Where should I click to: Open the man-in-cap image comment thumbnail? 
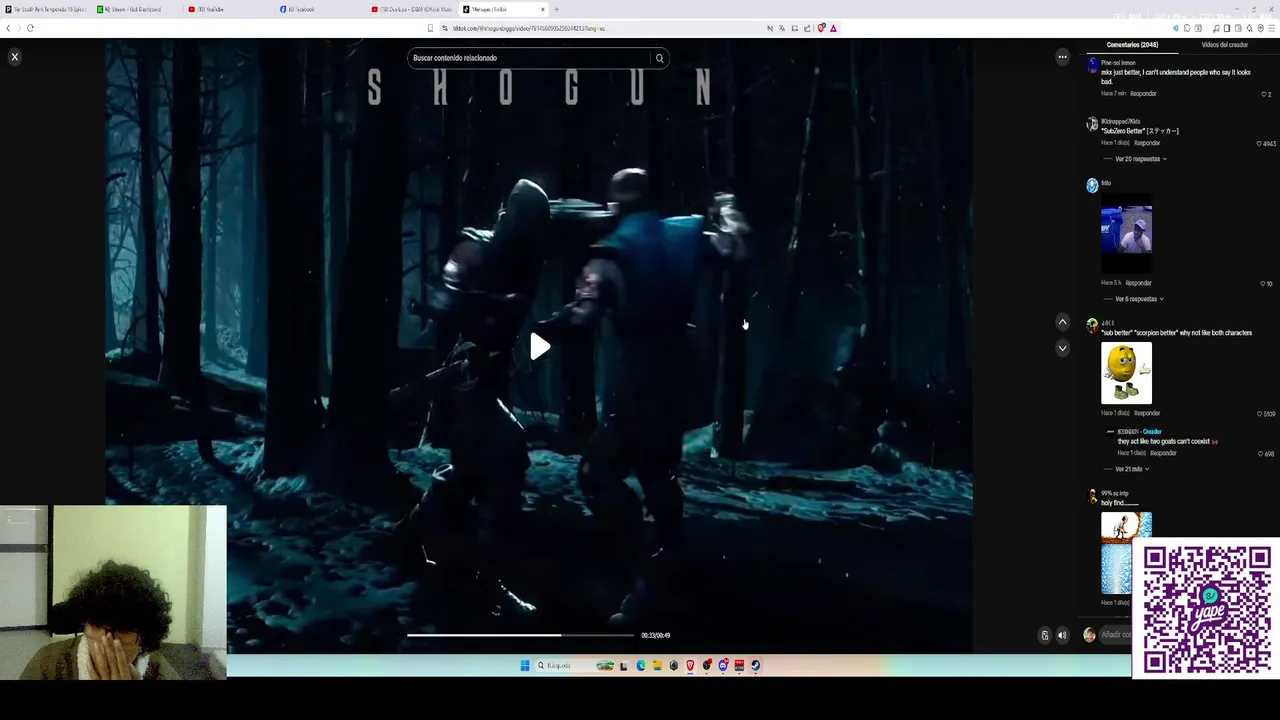pyautogui.click(x=1126, y=233)
